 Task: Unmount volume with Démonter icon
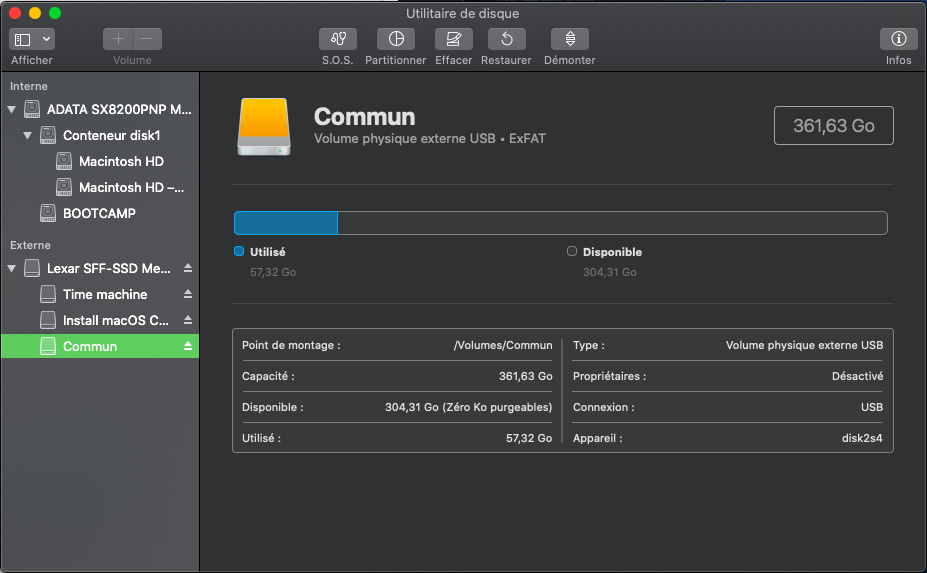point(569,39)
